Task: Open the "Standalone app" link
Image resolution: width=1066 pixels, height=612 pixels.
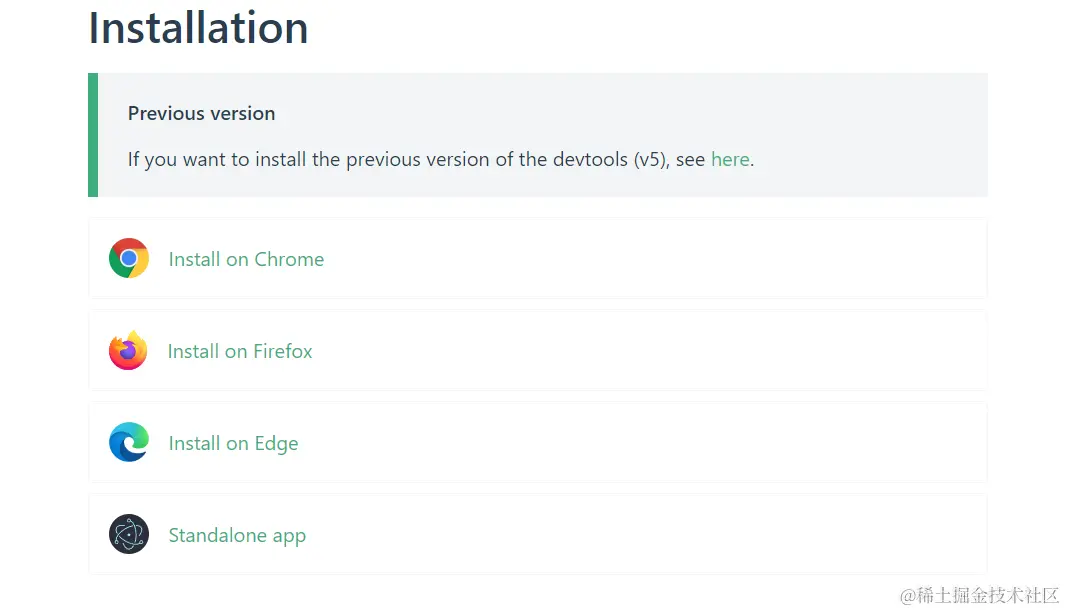Action: coord(237,535)
